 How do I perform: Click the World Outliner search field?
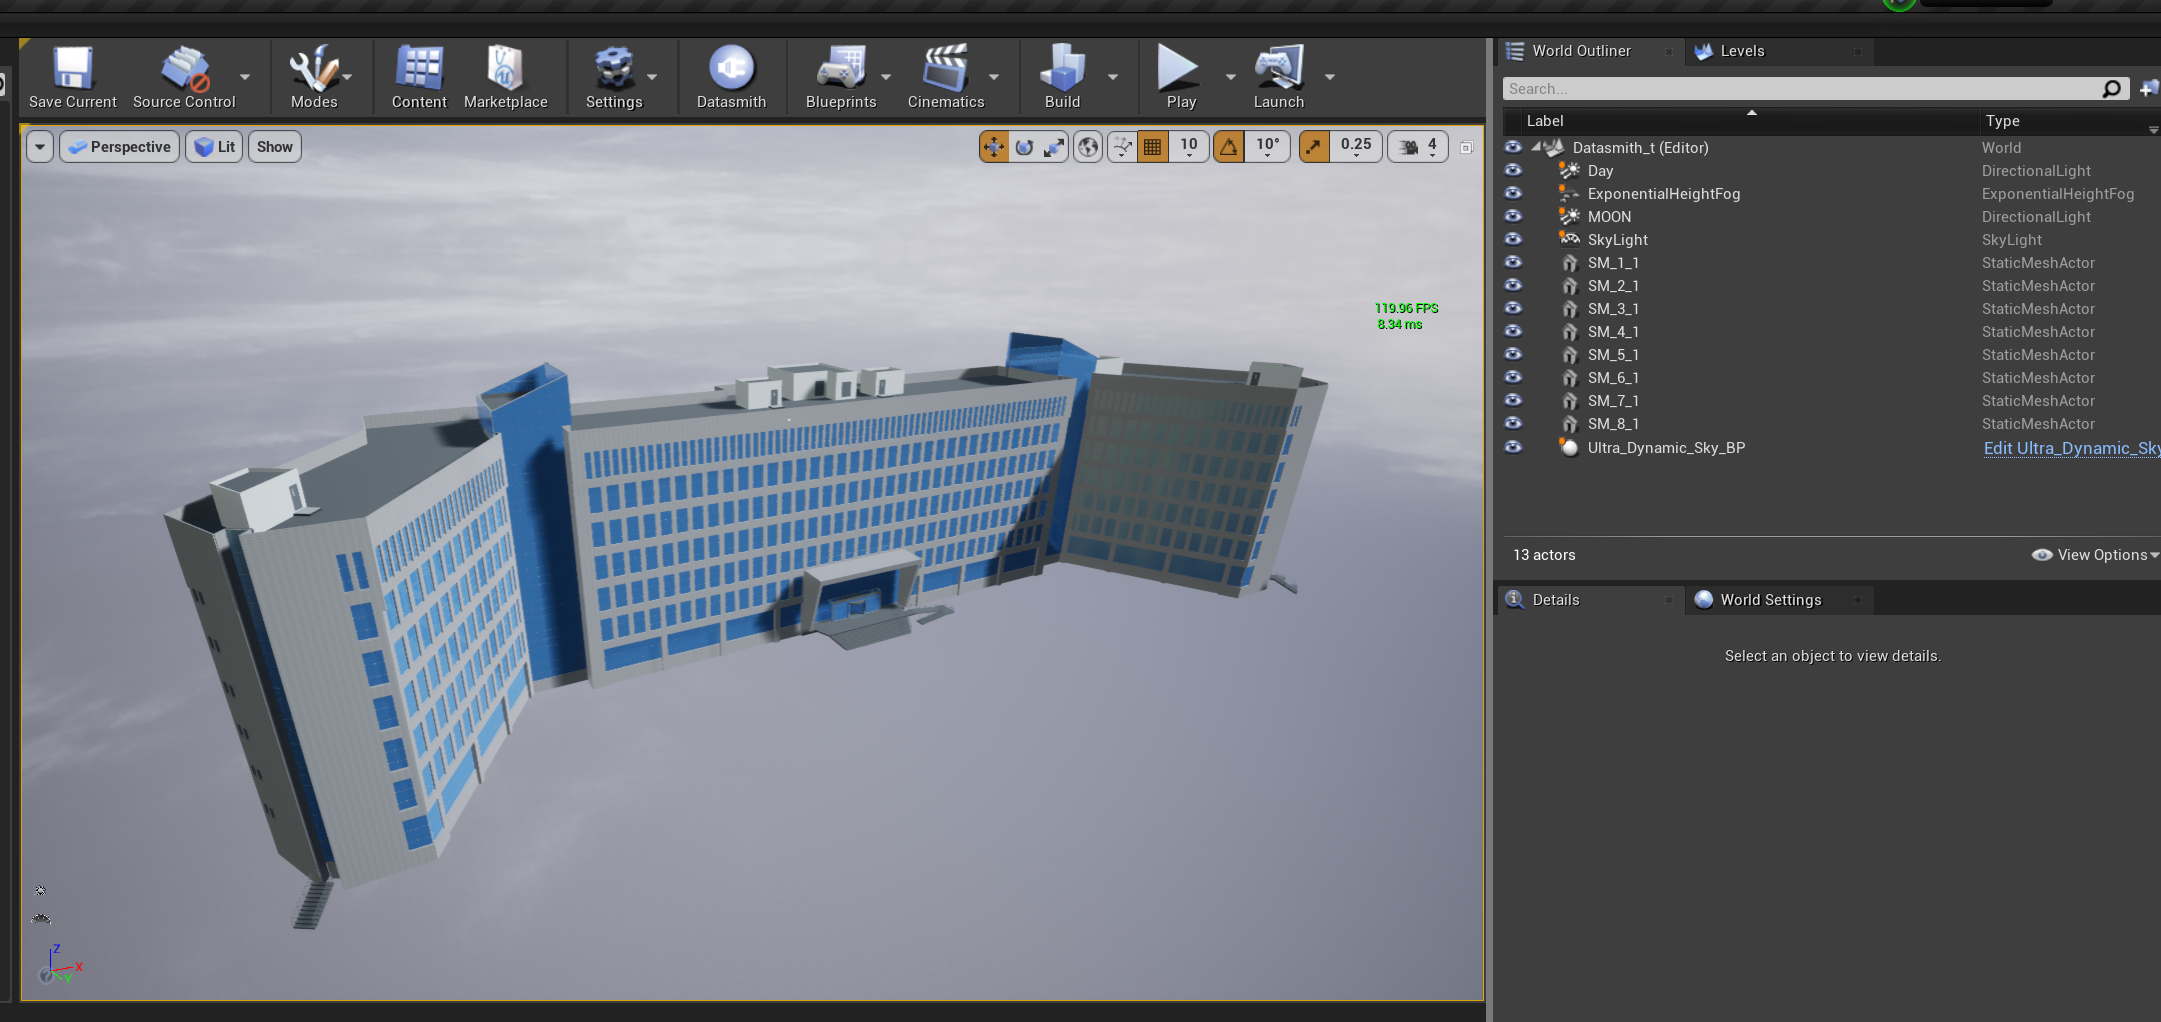coord(1800,88)
